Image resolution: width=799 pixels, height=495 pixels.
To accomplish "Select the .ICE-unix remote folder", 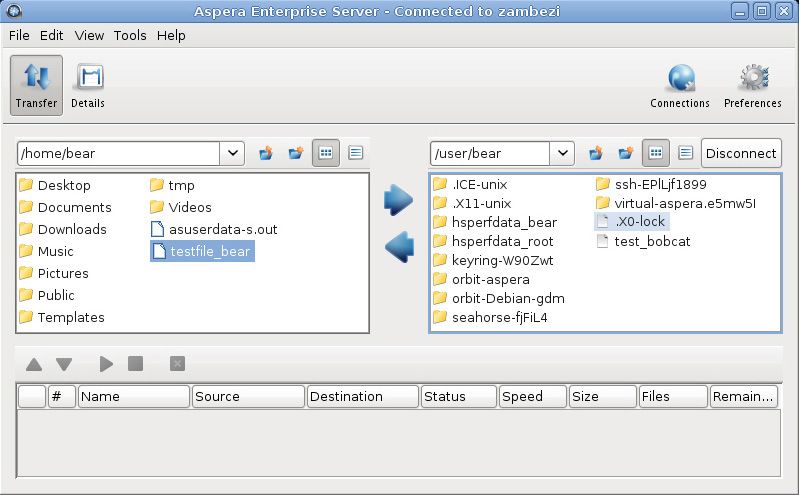I will coord(470,184).
